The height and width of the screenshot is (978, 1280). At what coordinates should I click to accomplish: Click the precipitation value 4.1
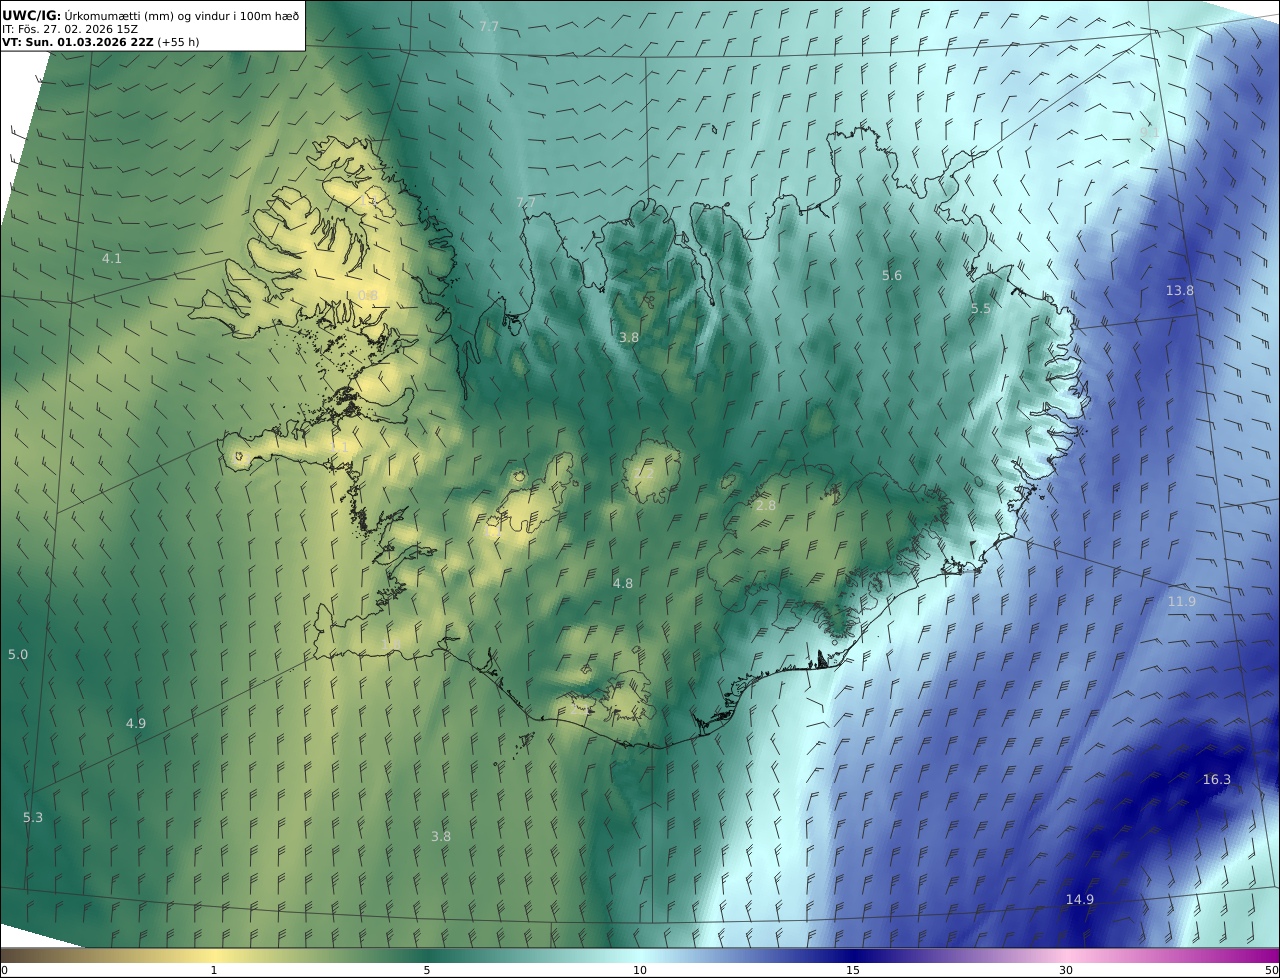click(x=112, y=258)
